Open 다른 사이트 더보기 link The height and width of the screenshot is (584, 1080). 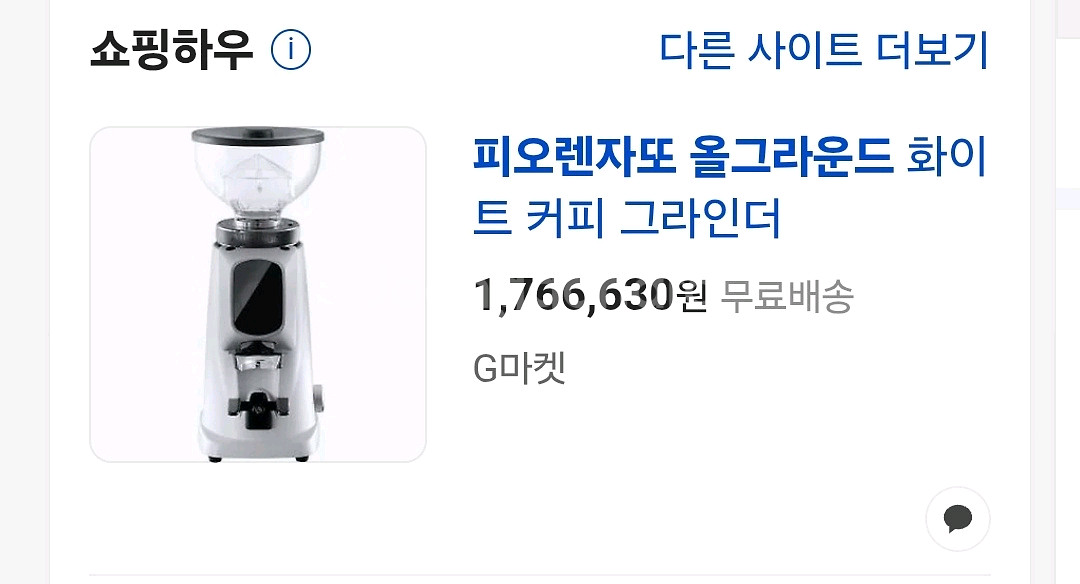[824, 50]
